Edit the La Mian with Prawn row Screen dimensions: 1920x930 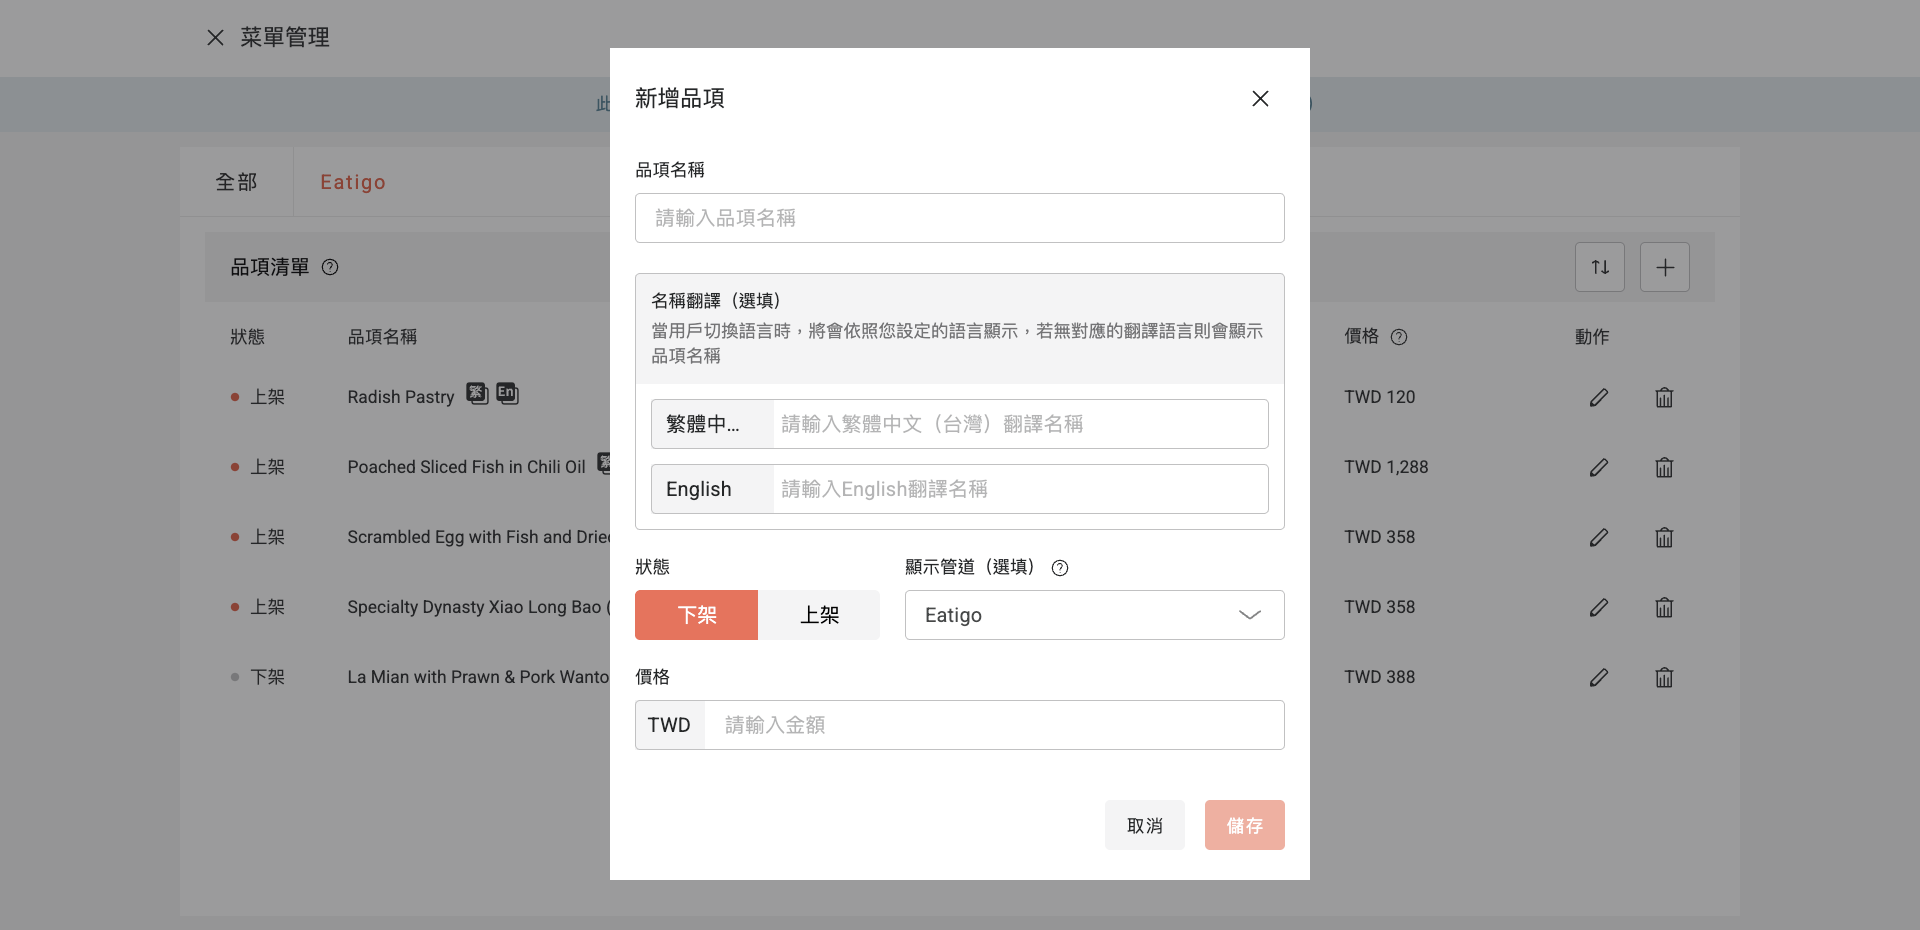point(1598,677)
